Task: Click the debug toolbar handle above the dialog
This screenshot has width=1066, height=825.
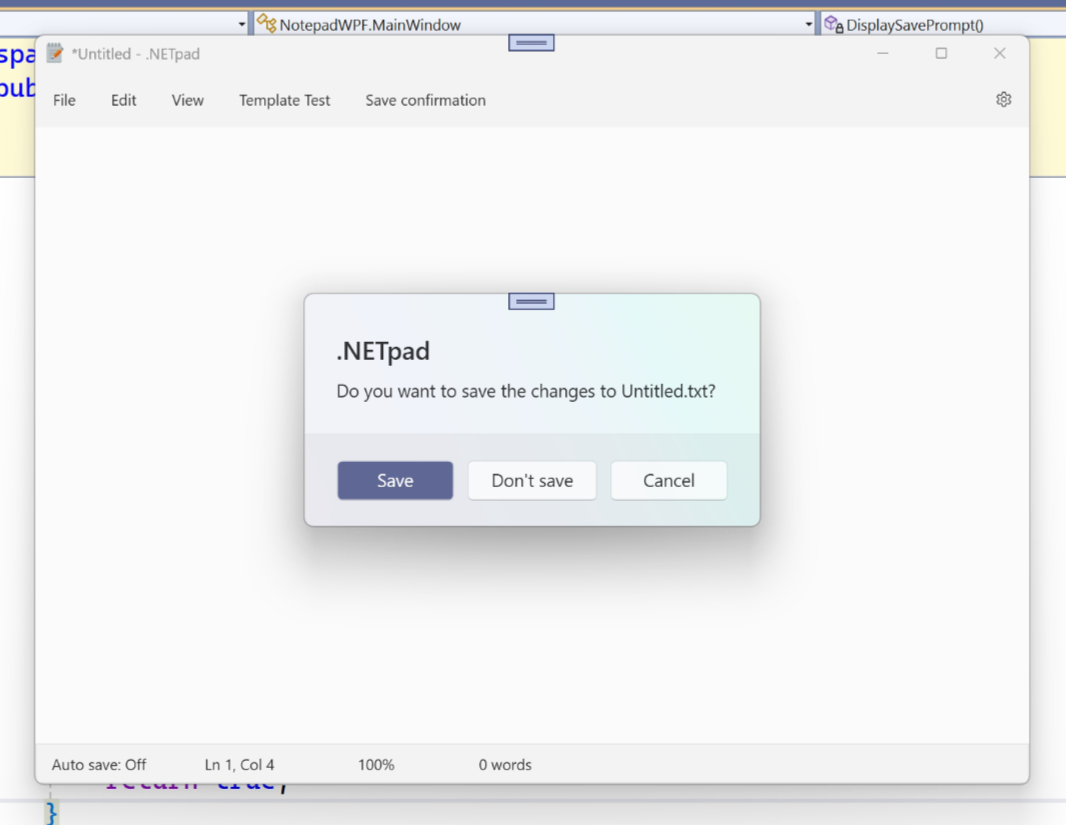Action: [532, 301]
